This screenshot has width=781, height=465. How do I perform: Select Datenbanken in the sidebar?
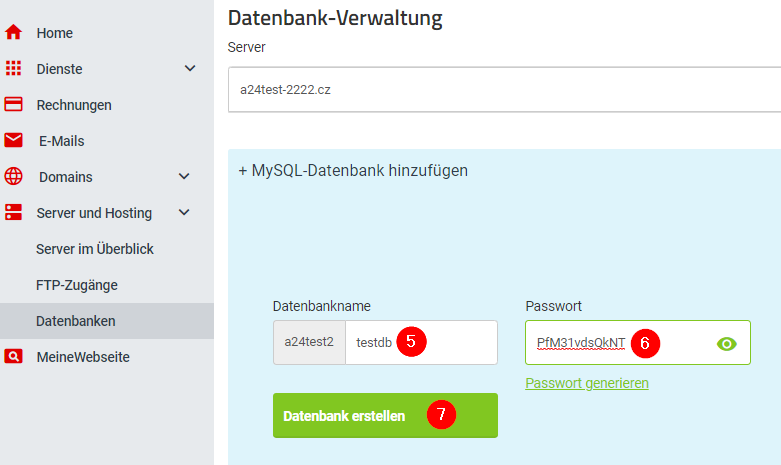pos(76,321)
